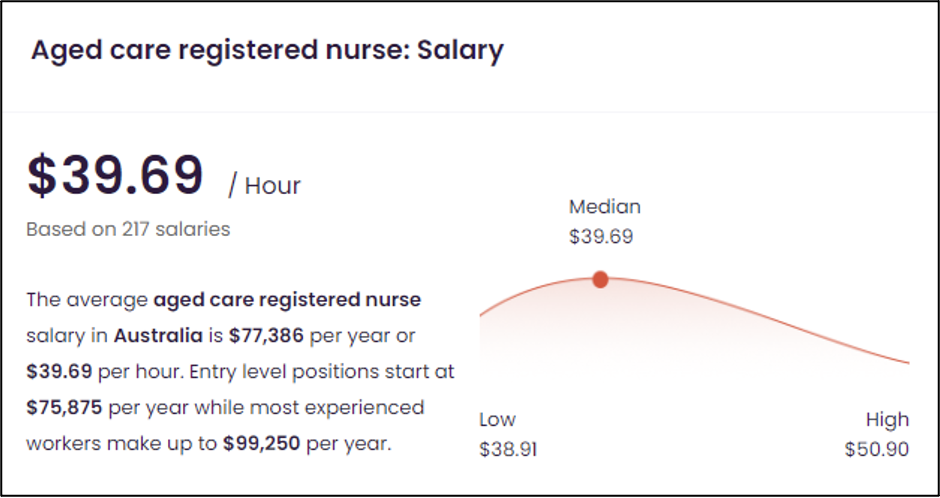Click the 'Median' label above the curve

(x=605, y=207)
